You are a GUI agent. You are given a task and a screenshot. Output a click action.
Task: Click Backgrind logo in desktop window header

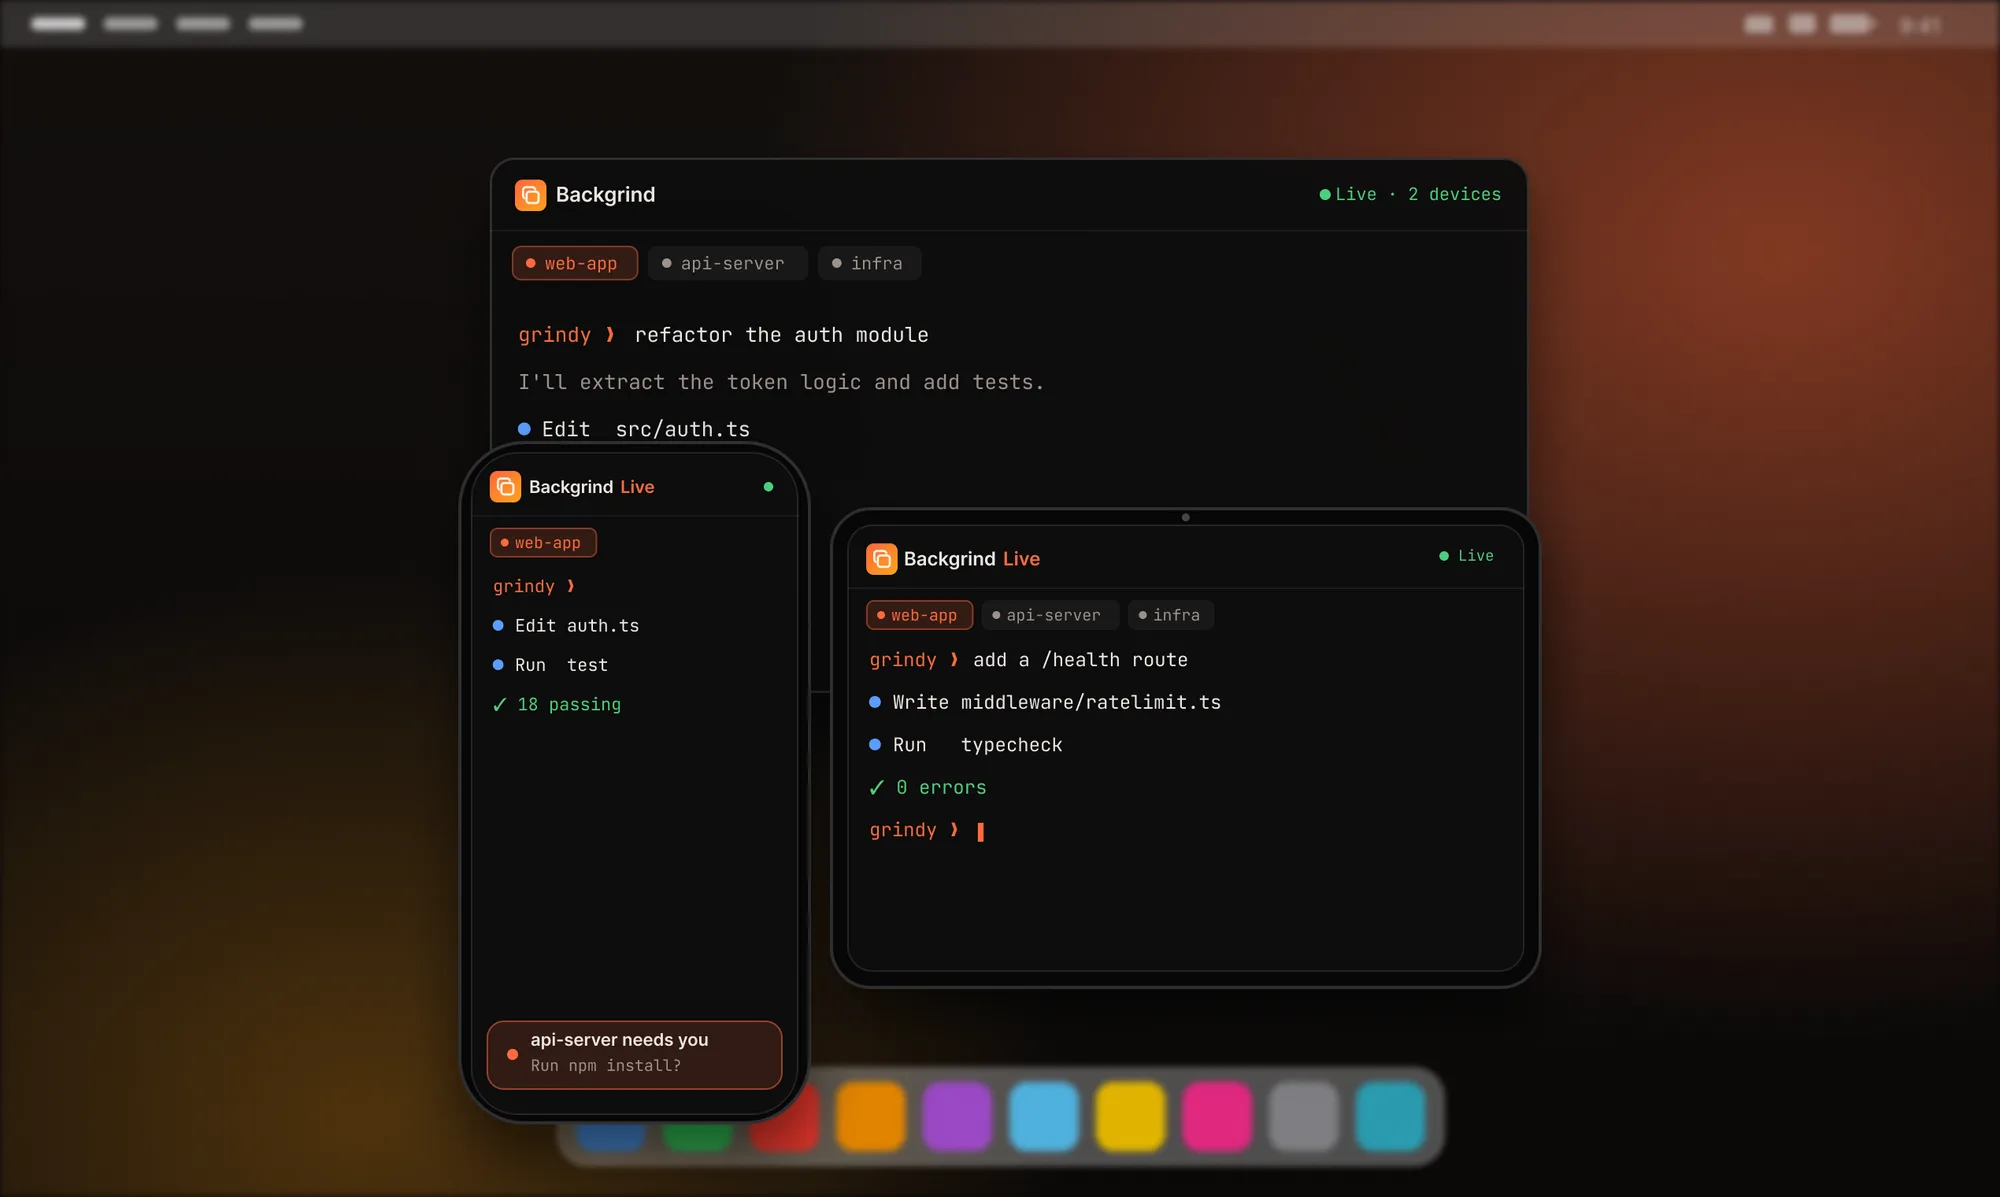coord(530,195)
